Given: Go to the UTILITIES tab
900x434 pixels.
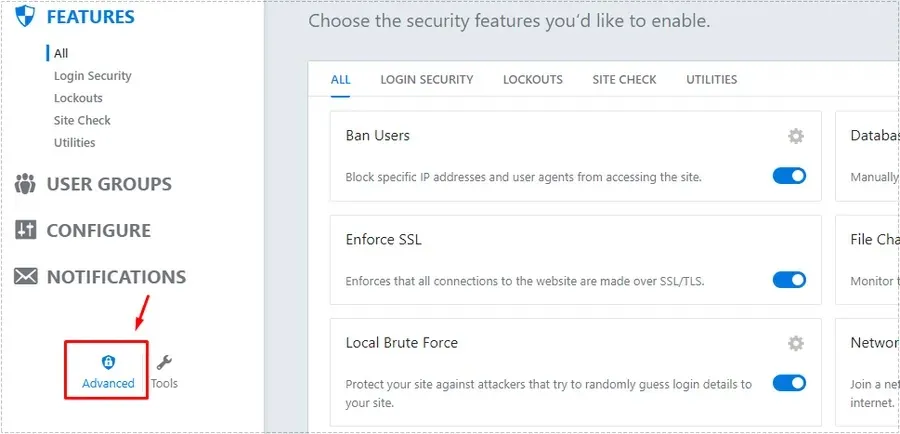Looking at the screenshot, I should [711, 79].
